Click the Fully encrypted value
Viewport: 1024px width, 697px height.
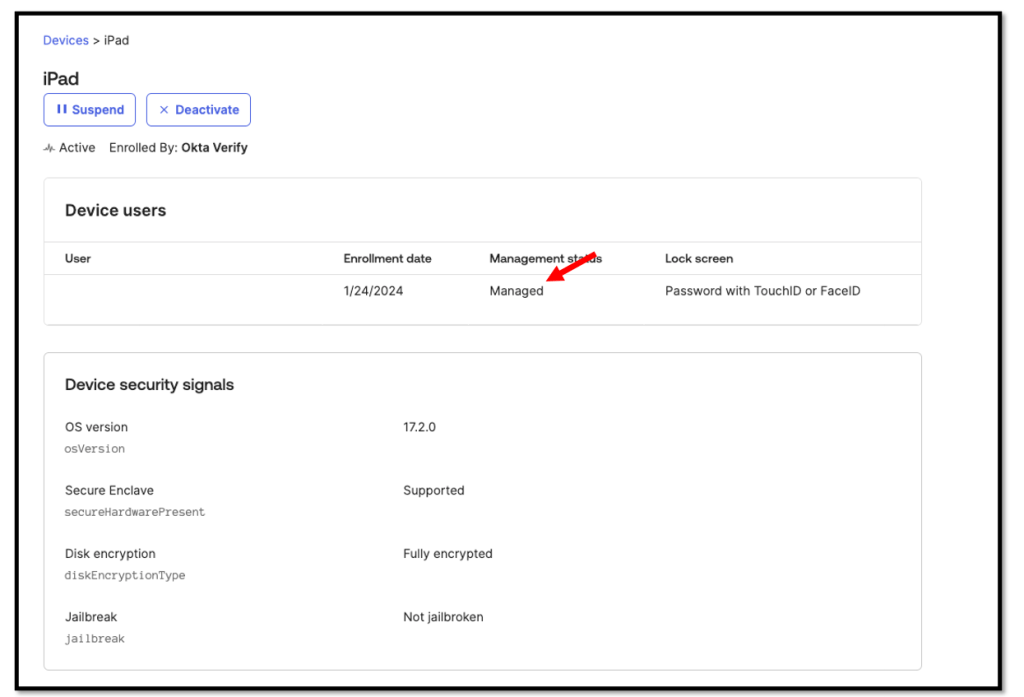(447, 553)
